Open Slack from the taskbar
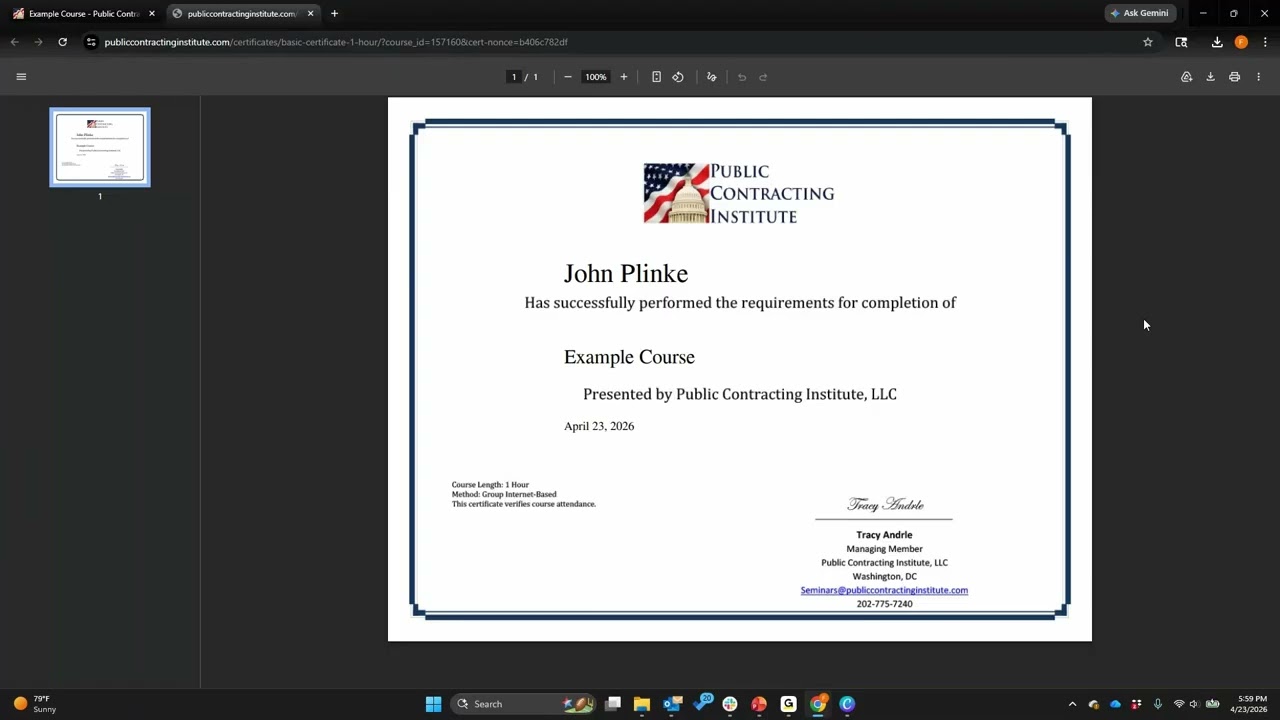1280x720 pixels. tap(730, 704)
